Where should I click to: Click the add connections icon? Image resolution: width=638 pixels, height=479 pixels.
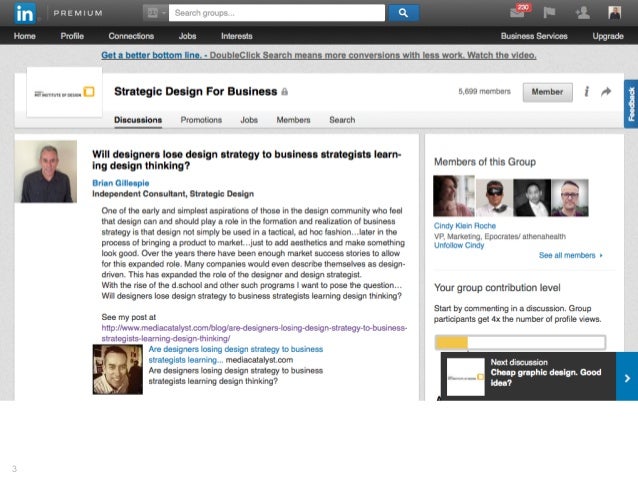tap(582, 13)
